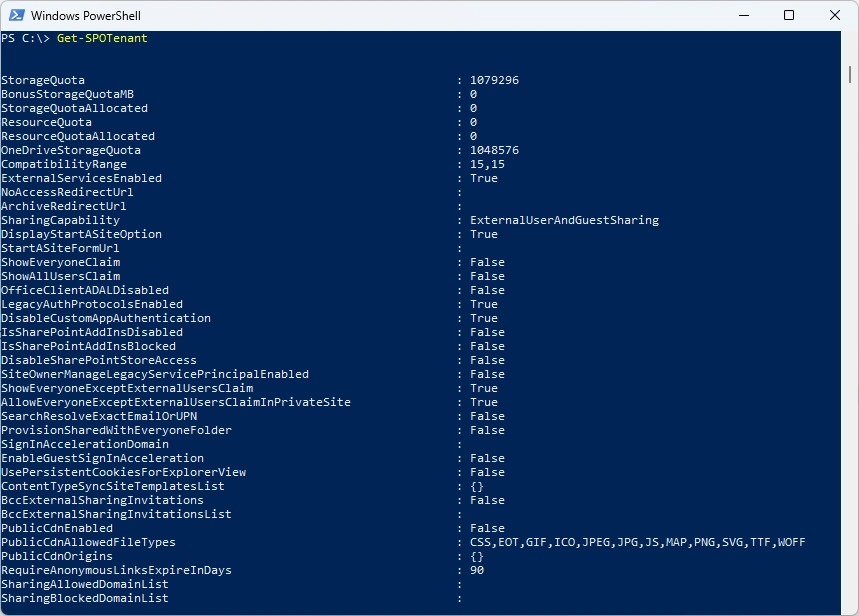Click the ExternalUserAndGuestSharing value
859x616 pixels.
tap(564, 220)
